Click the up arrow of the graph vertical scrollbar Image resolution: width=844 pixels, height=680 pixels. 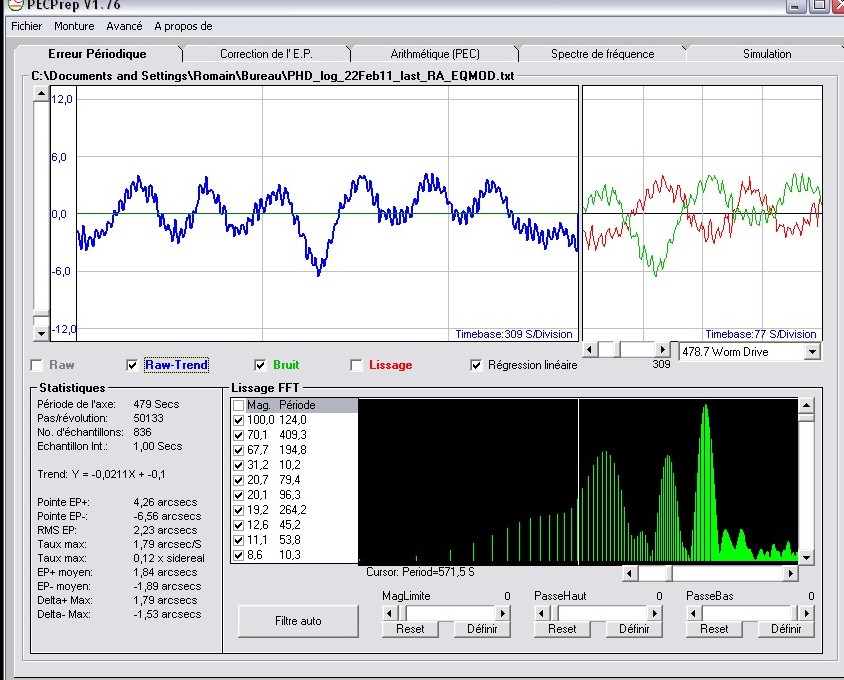tap(40, 94)
